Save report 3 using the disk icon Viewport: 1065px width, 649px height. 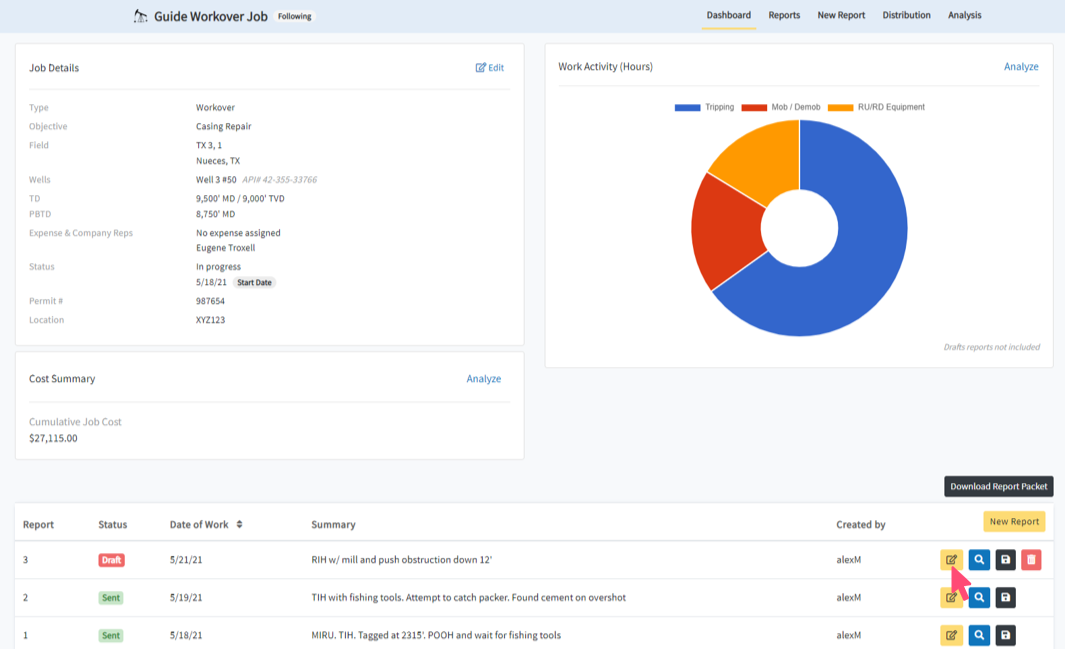1005,560
